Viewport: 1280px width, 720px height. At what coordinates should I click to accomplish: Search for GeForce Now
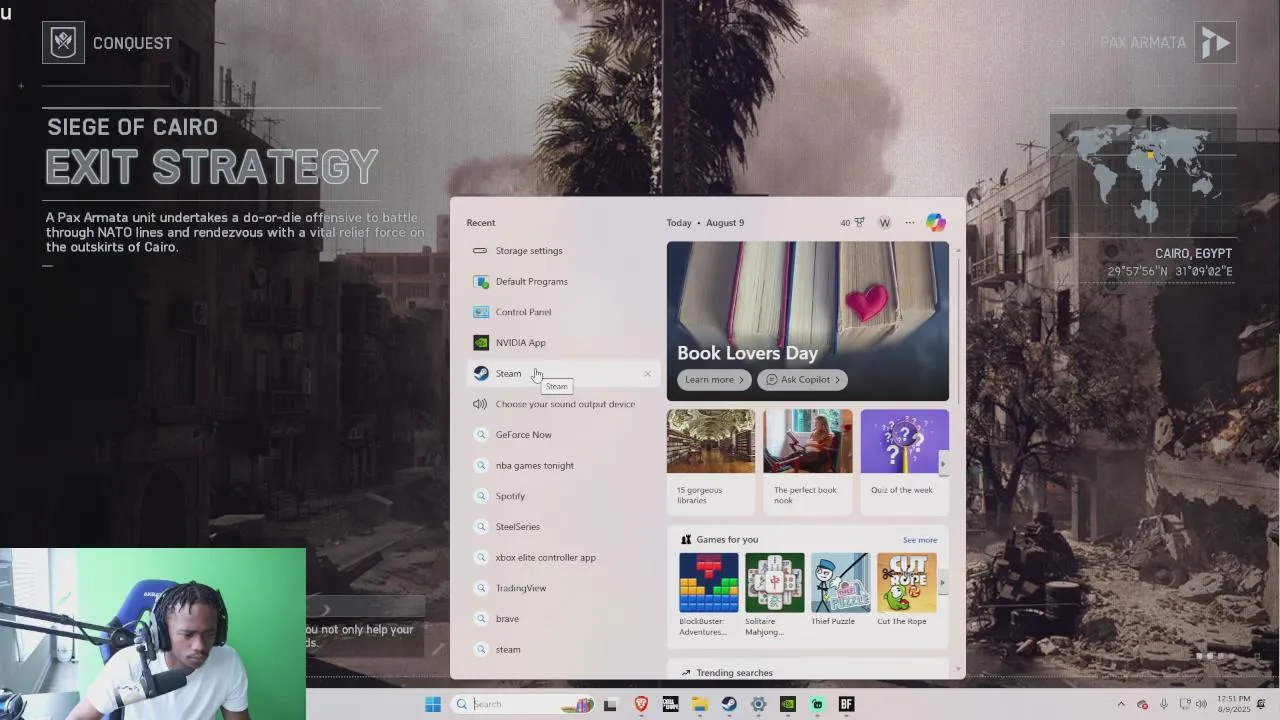point(562,435)
